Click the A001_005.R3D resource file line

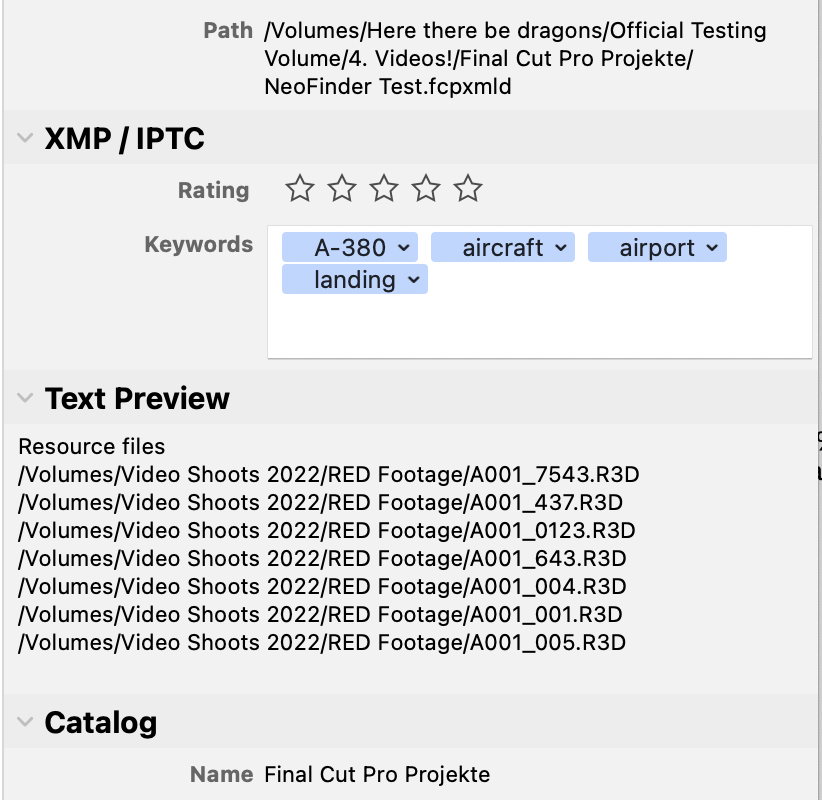point(322,643)
